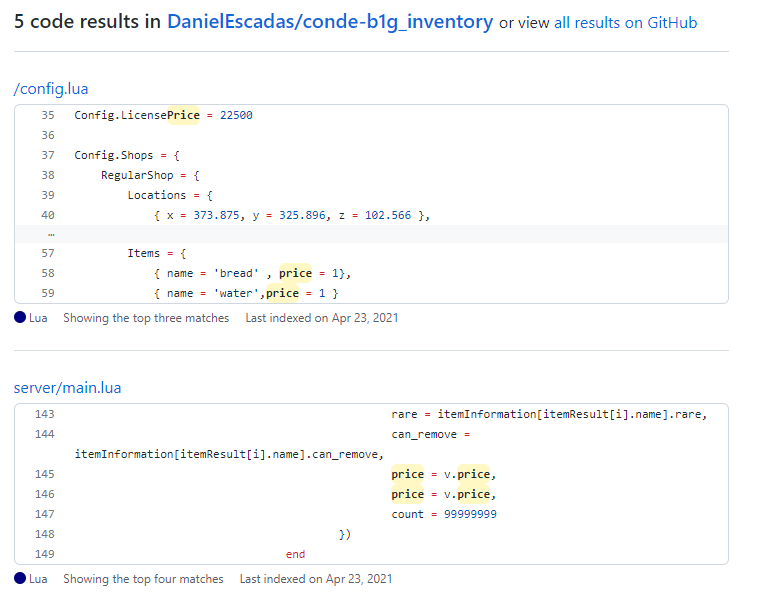
Task: Click line number 147 at count
Action: [x=45, y=514]
